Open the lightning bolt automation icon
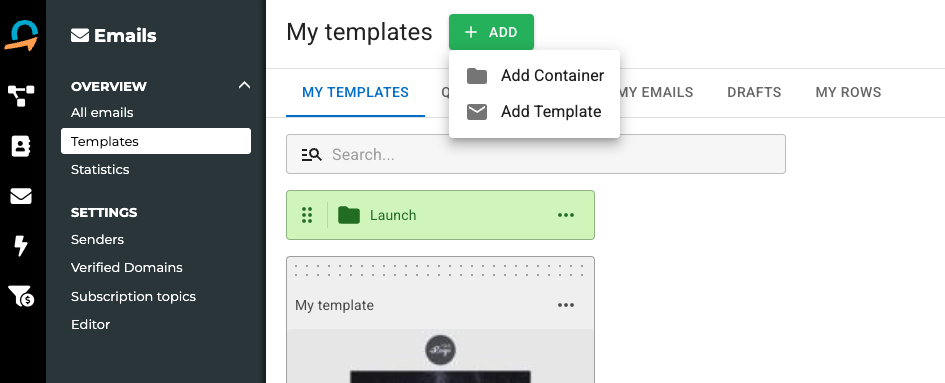The width and height of the screenshot is (945, 383). [21, 246]
